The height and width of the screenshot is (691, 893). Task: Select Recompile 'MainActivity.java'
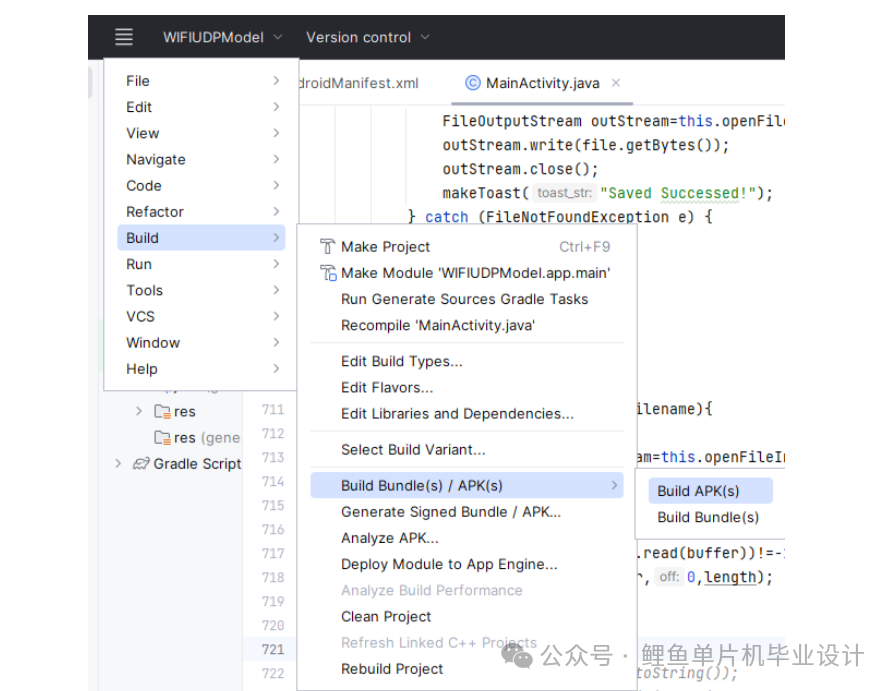pos(467,325)
